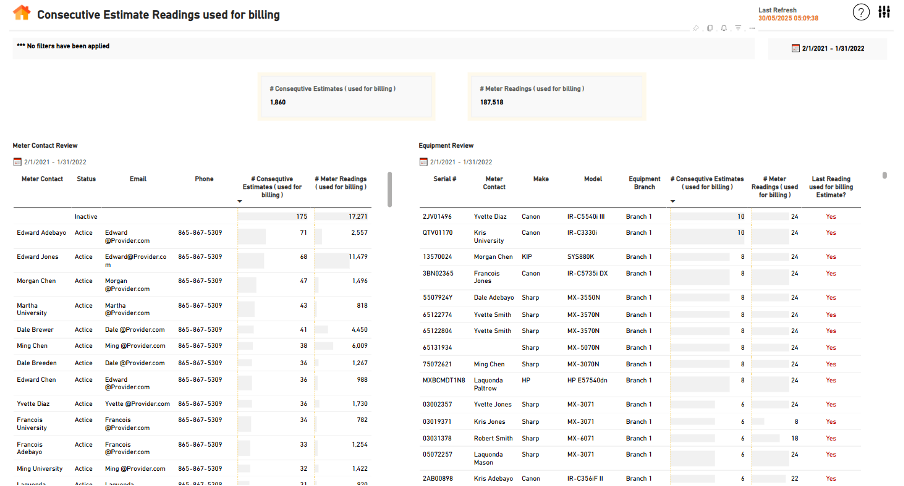Select the Morgan Chen contact name in Meter Contact Review

36,281
